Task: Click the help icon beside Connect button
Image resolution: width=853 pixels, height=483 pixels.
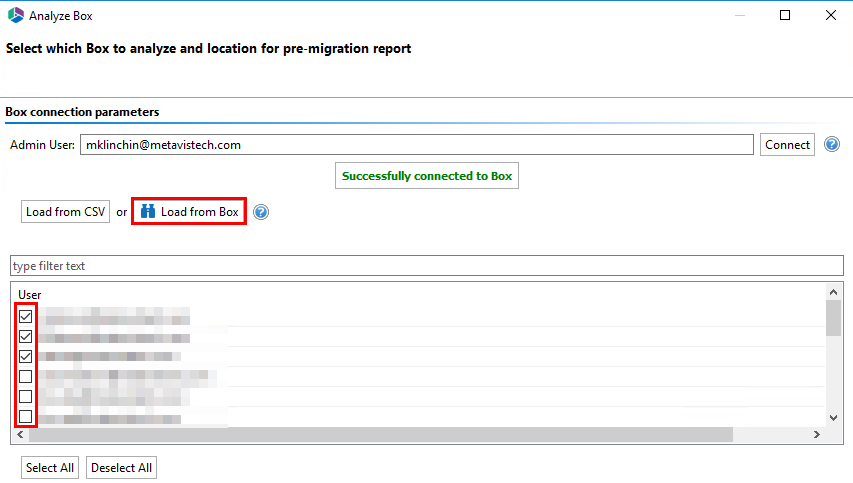Action: (x=831, y=145)
